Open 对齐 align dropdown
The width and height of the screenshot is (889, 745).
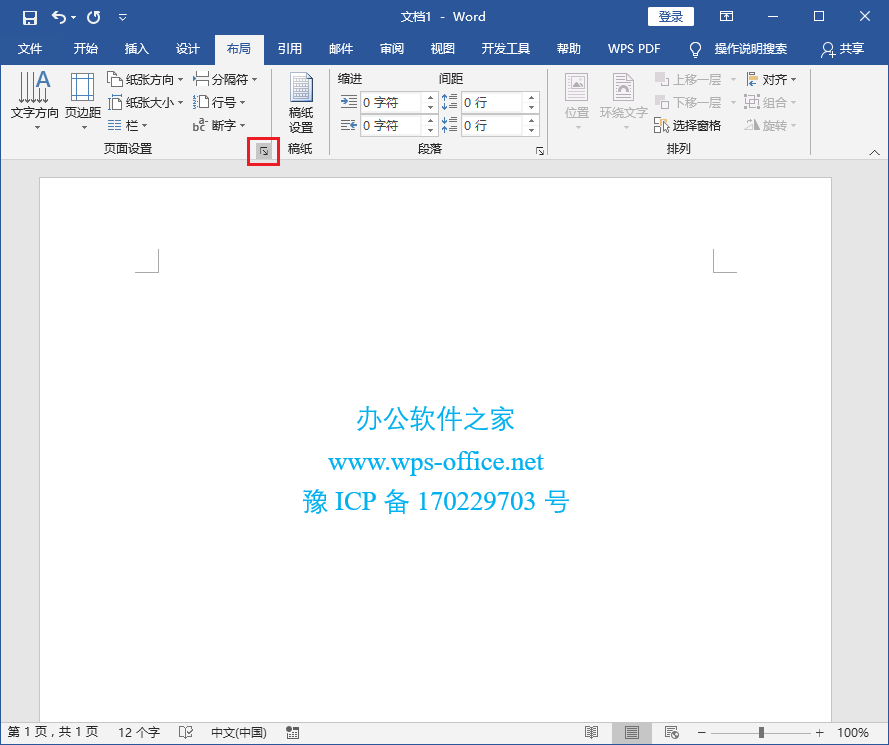[771, 79]
